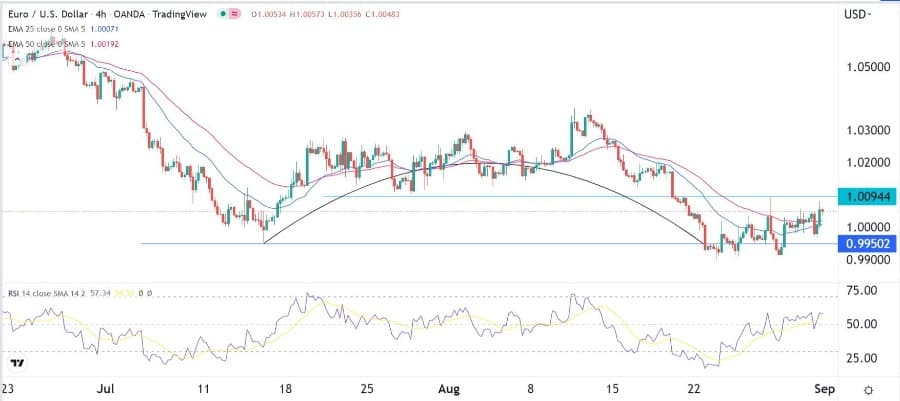900x401 pixels.
Task: Open chart settings via the gear icon
Action: point(869,390)
